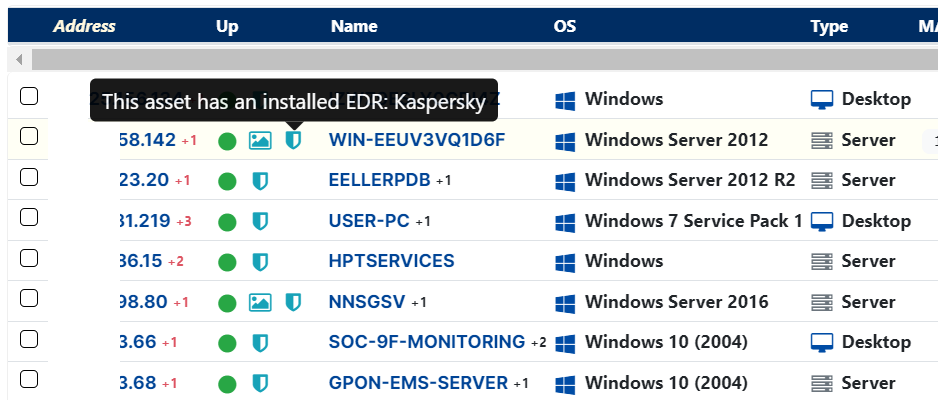
Task: Click screenshot image icon for NNSGSV
Action: click(260, 302)
